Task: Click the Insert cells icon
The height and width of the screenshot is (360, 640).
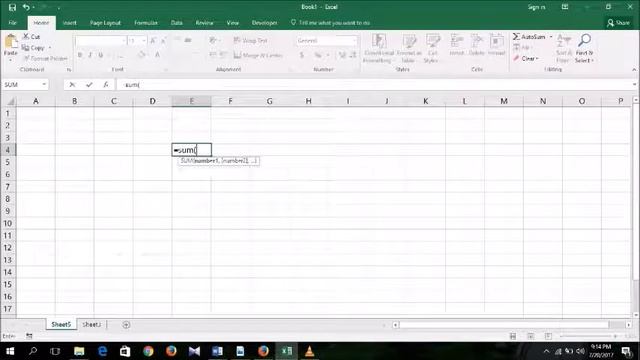Action: [457, 45]
